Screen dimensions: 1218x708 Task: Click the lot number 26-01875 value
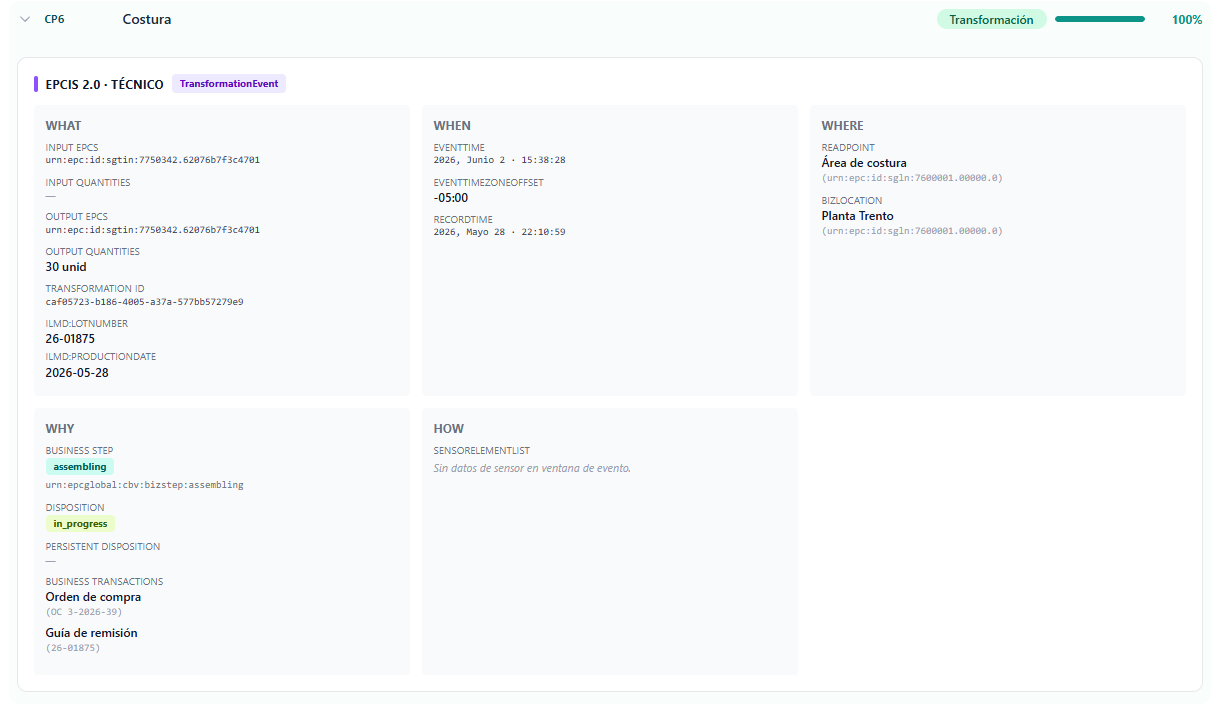(70, 339)
